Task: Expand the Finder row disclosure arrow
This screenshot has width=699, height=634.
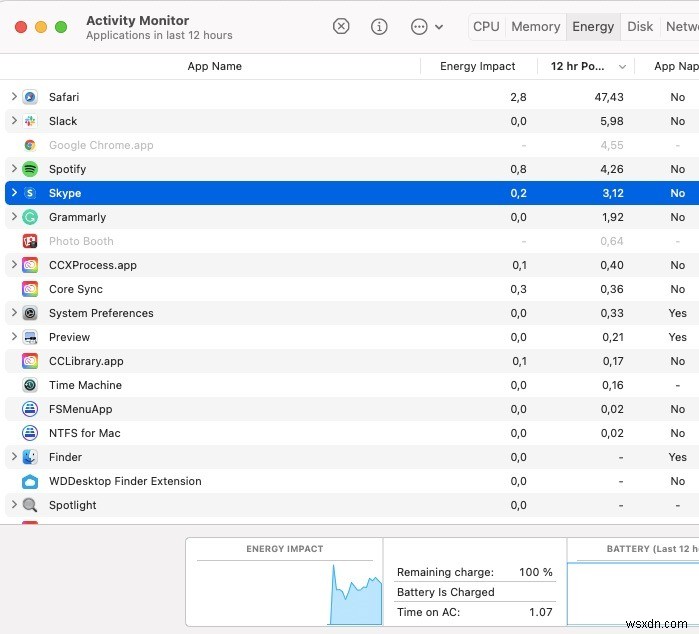Action: pos(14,457)
